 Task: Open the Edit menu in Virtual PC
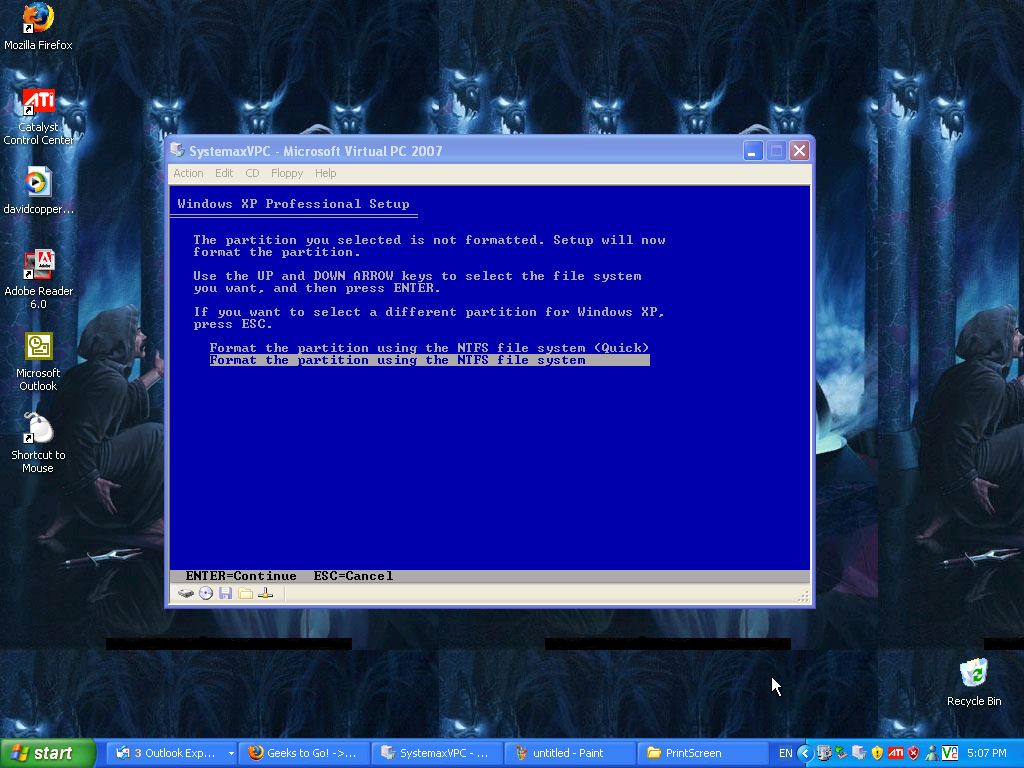click(224, 173)
